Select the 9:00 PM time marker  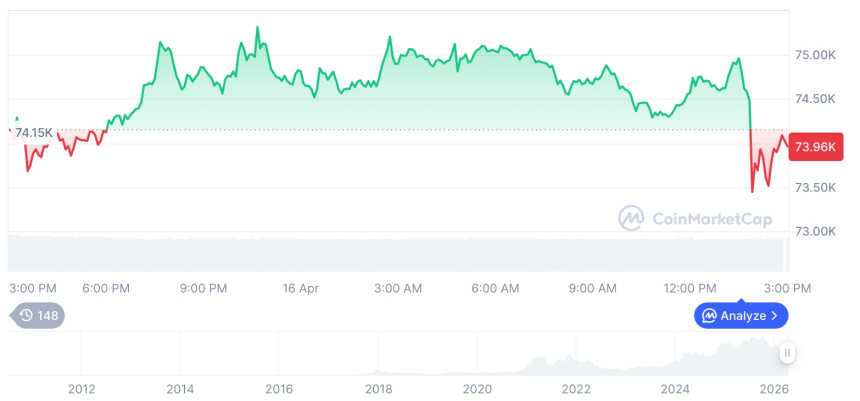(x=203, y=288)
